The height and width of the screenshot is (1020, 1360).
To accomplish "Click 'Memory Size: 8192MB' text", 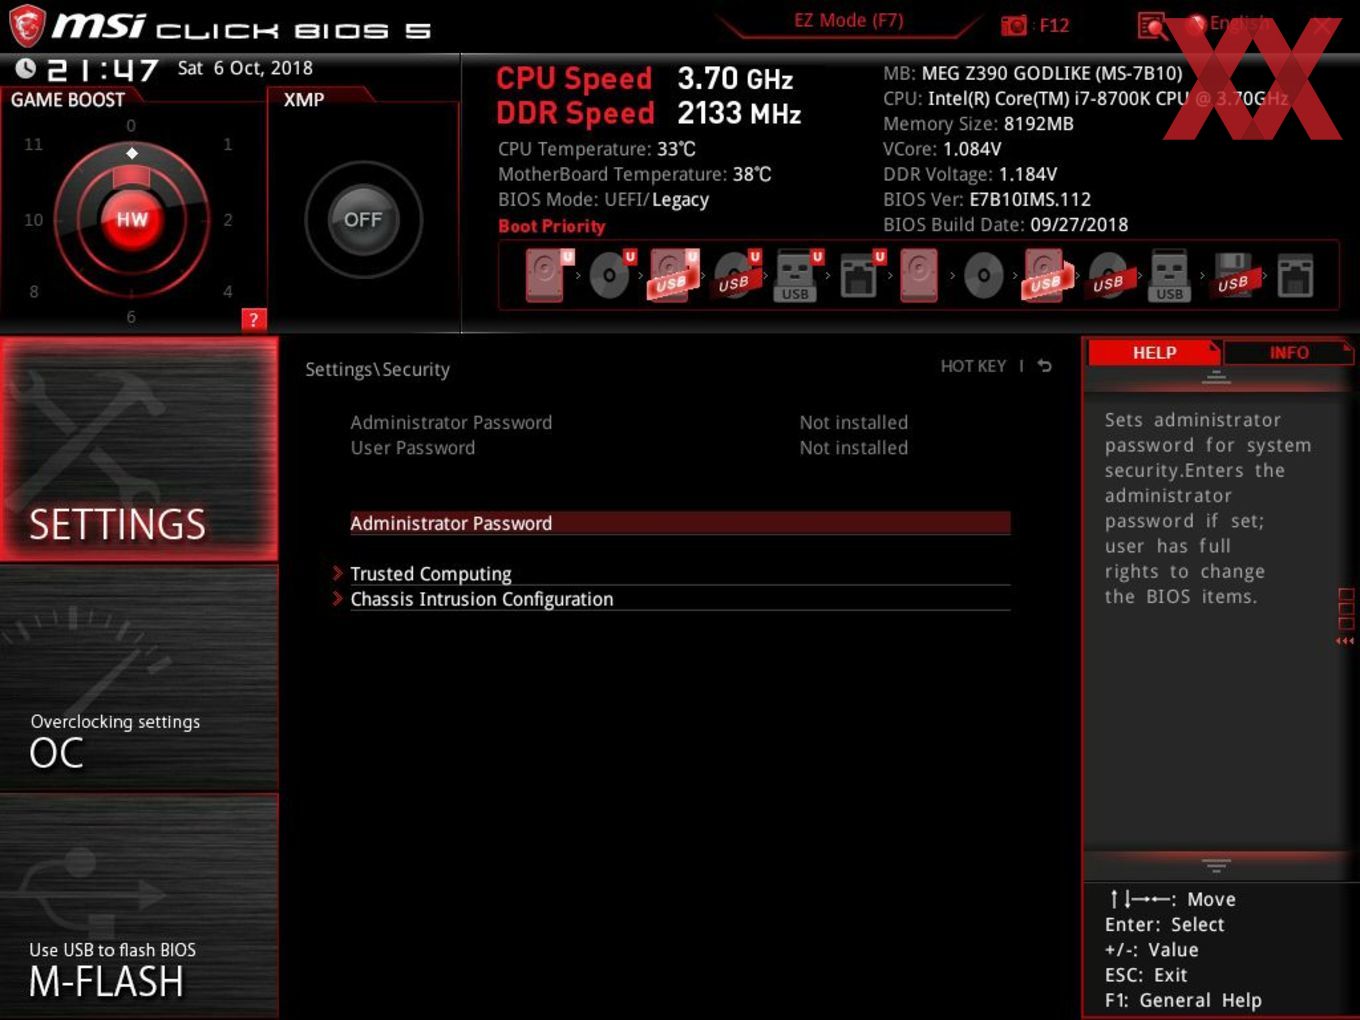I will [978, 124].
